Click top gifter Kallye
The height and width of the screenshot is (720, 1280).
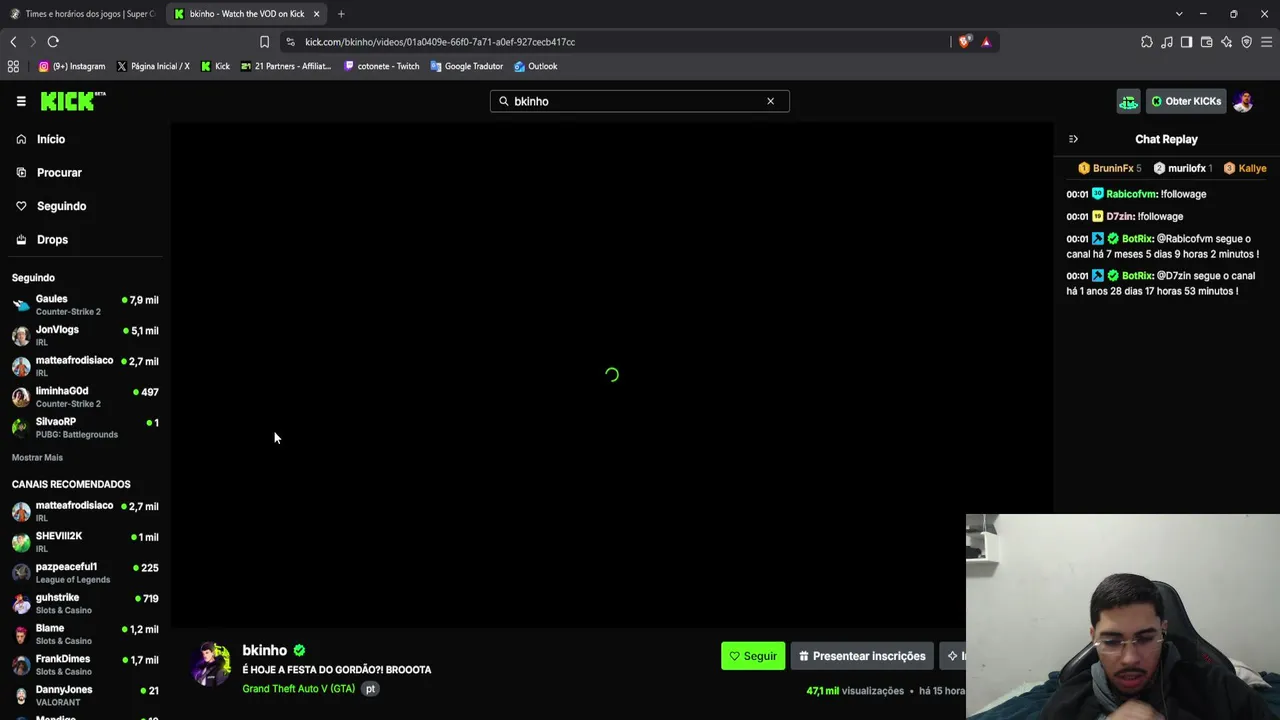tap(1245, 168)
